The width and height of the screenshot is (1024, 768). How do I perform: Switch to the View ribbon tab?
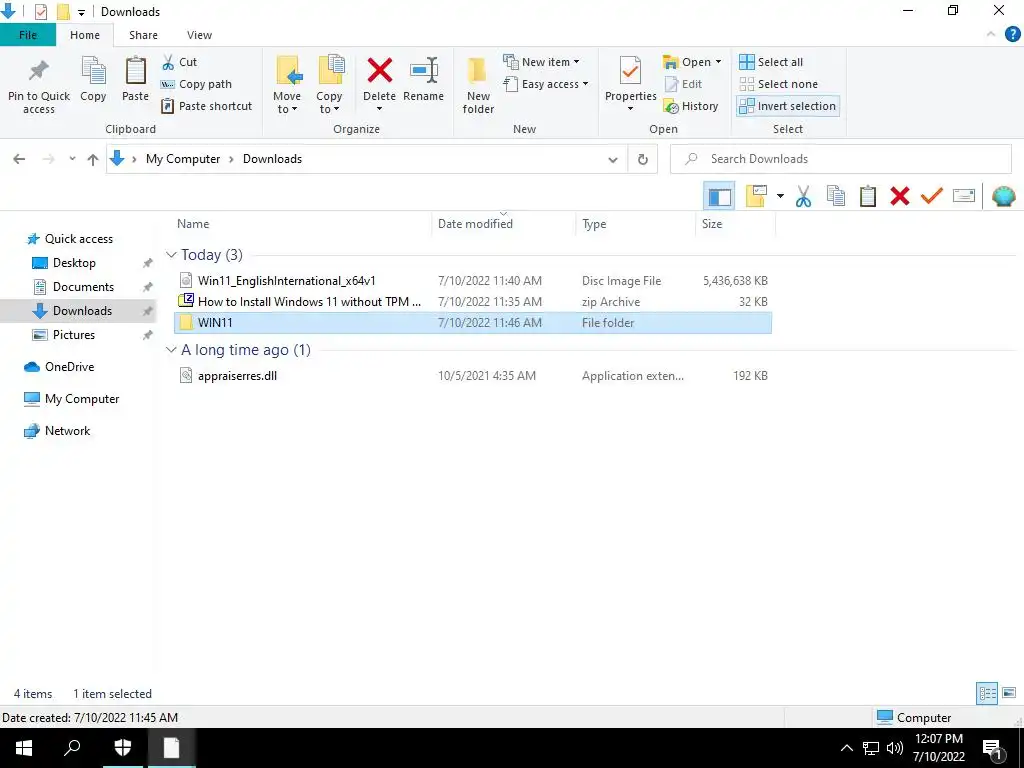[199, 35]
